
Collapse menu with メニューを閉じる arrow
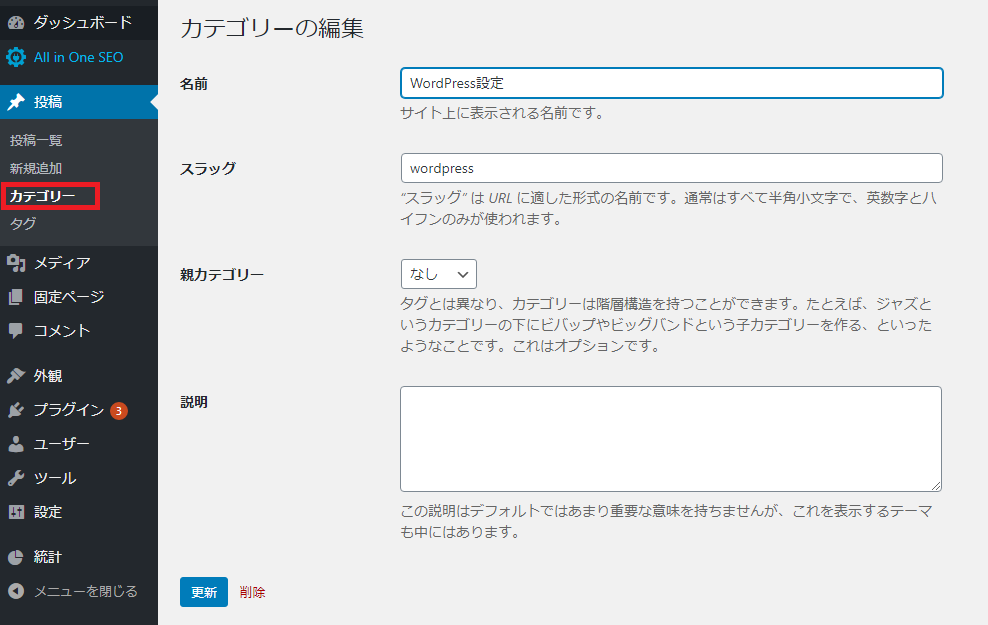point(16,591)
